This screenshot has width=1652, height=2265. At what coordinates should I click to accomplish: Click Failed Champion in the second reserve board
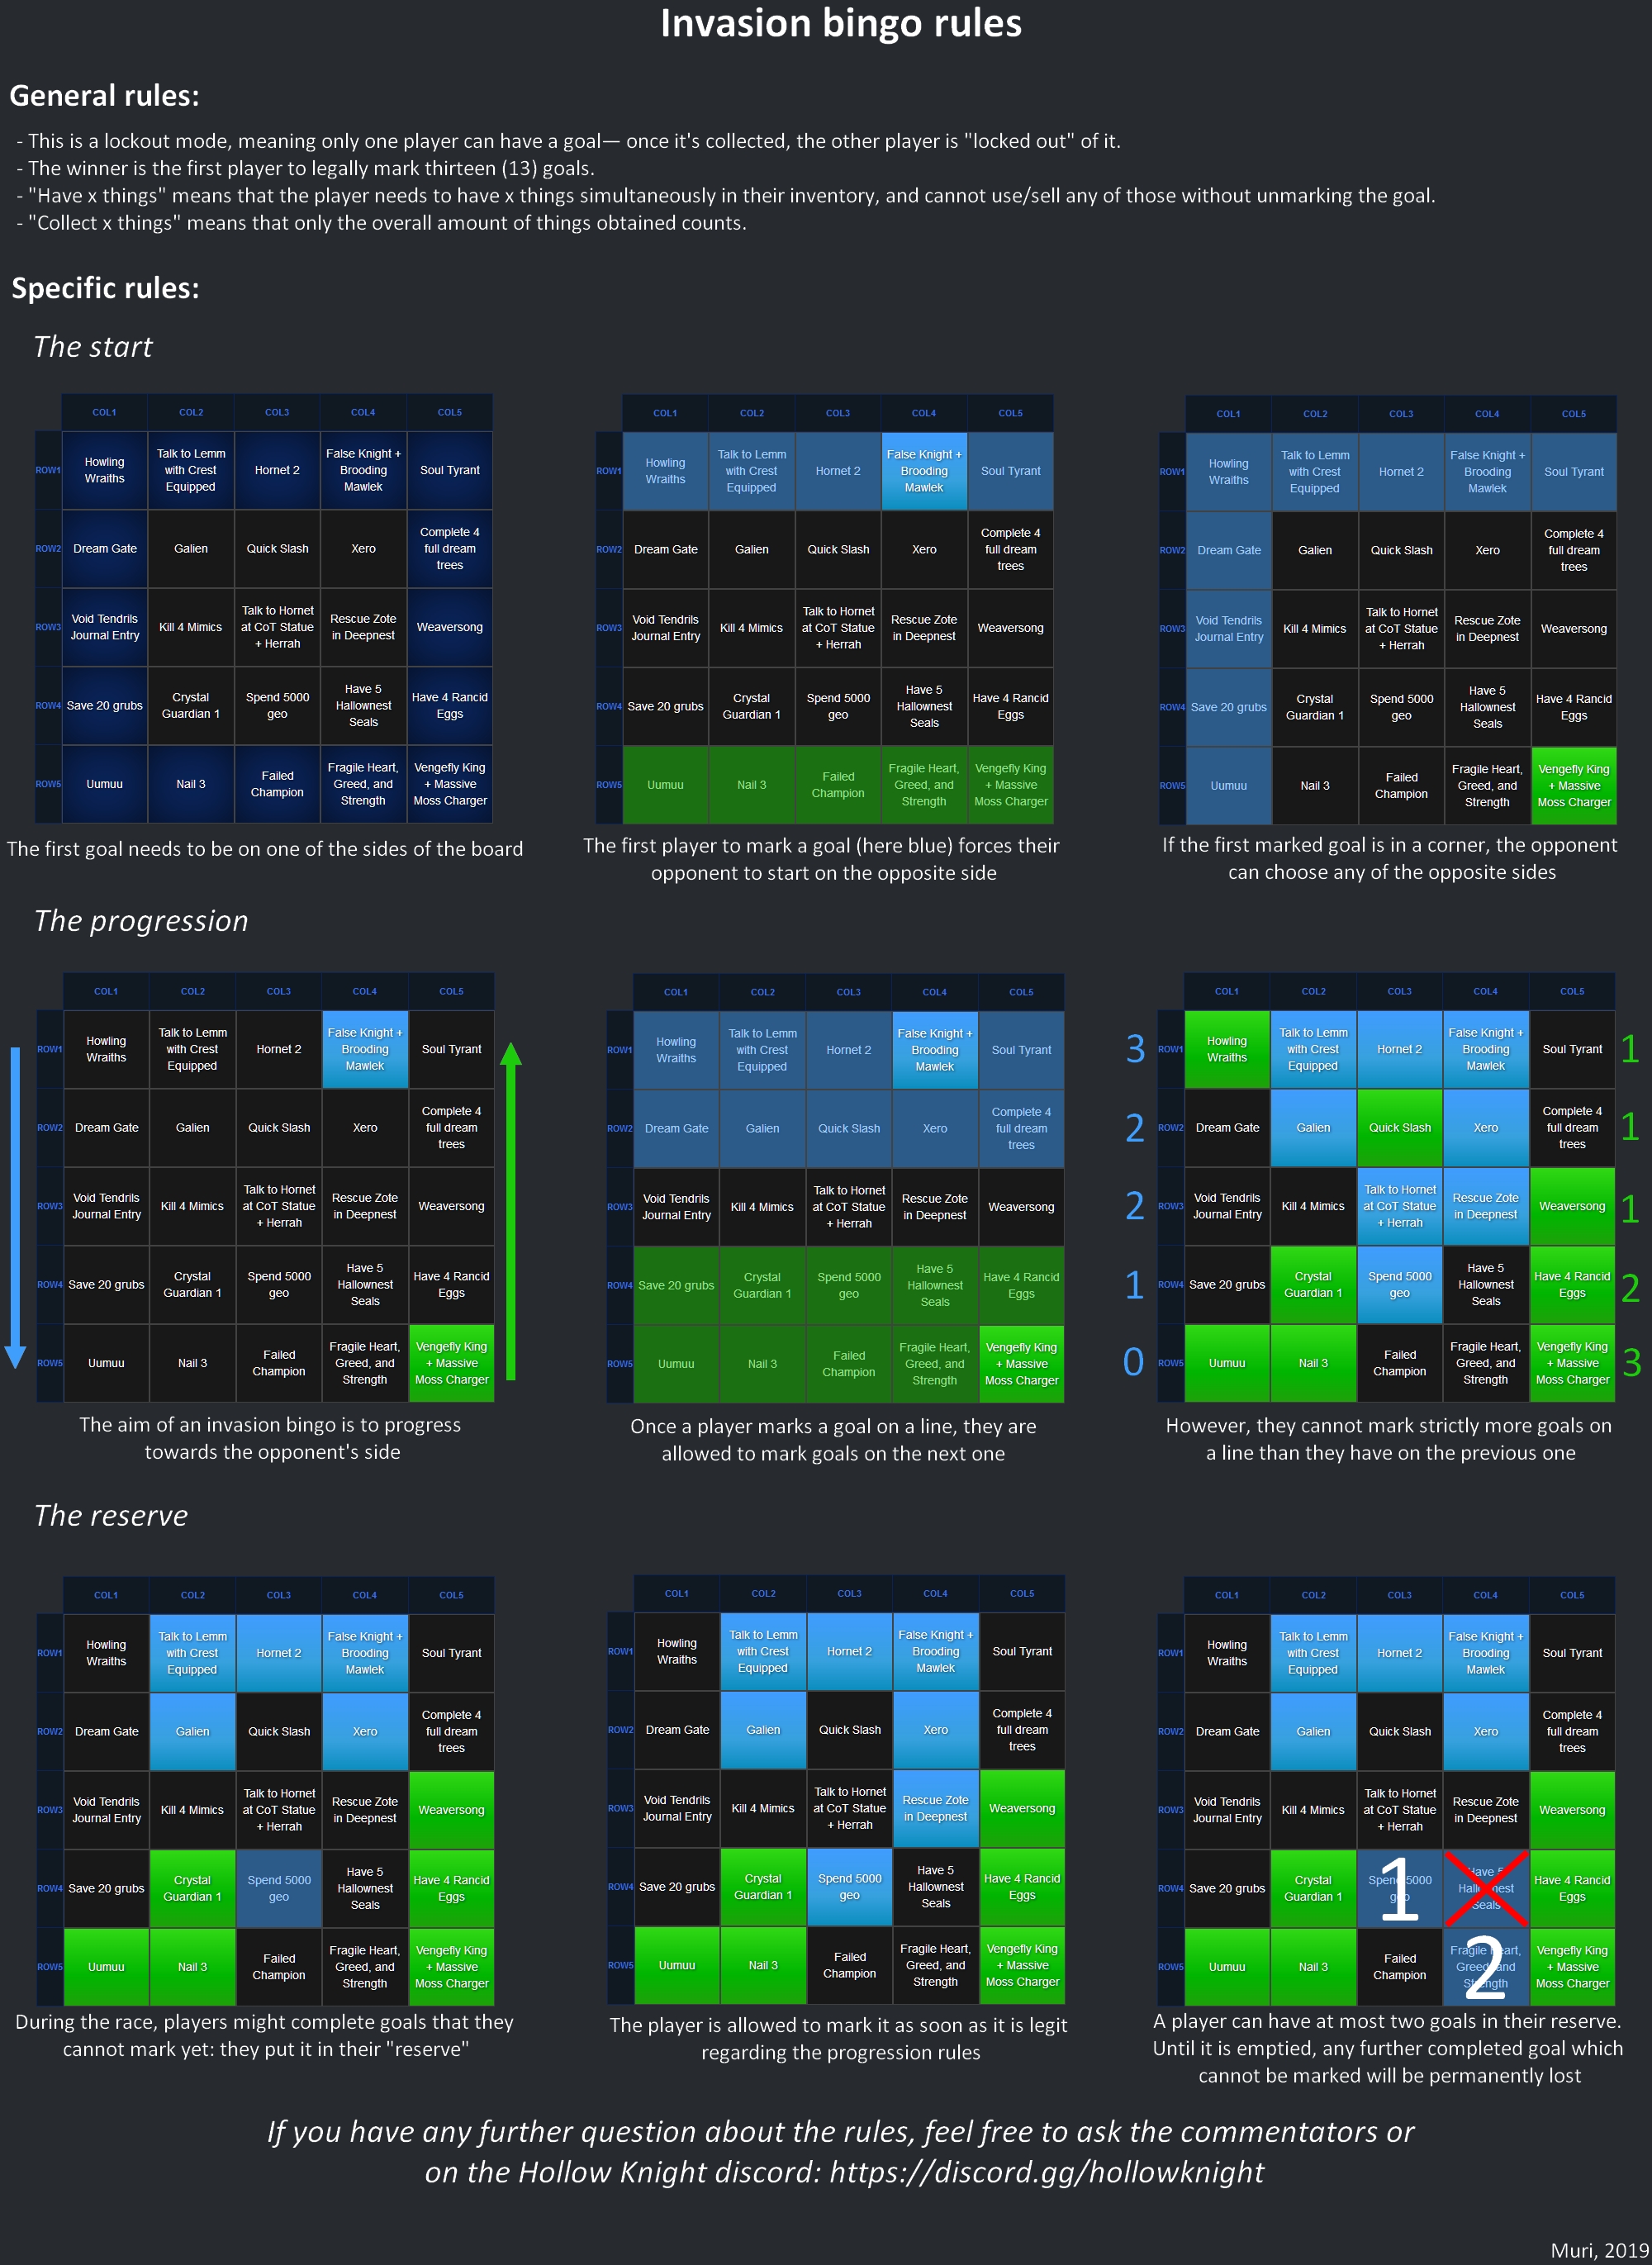click(850, 1965)
